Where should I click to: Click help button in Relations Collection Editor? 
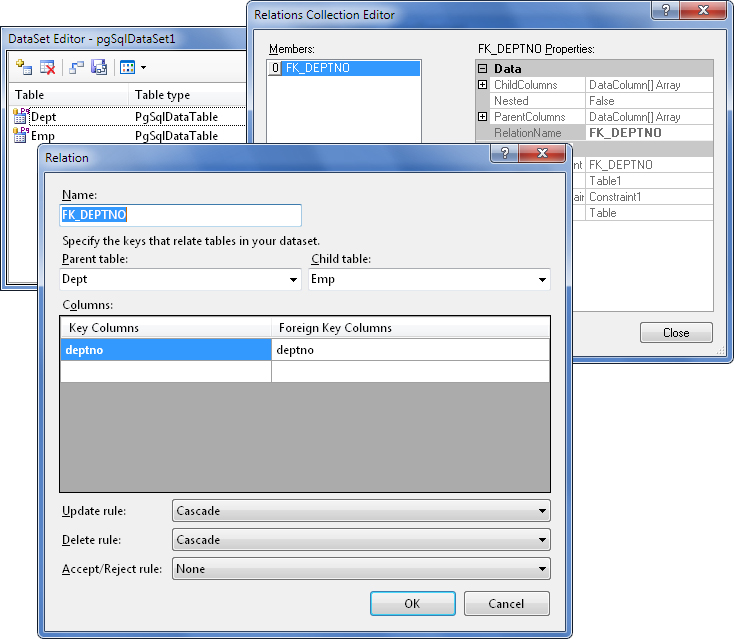click(x=664, y=10)
